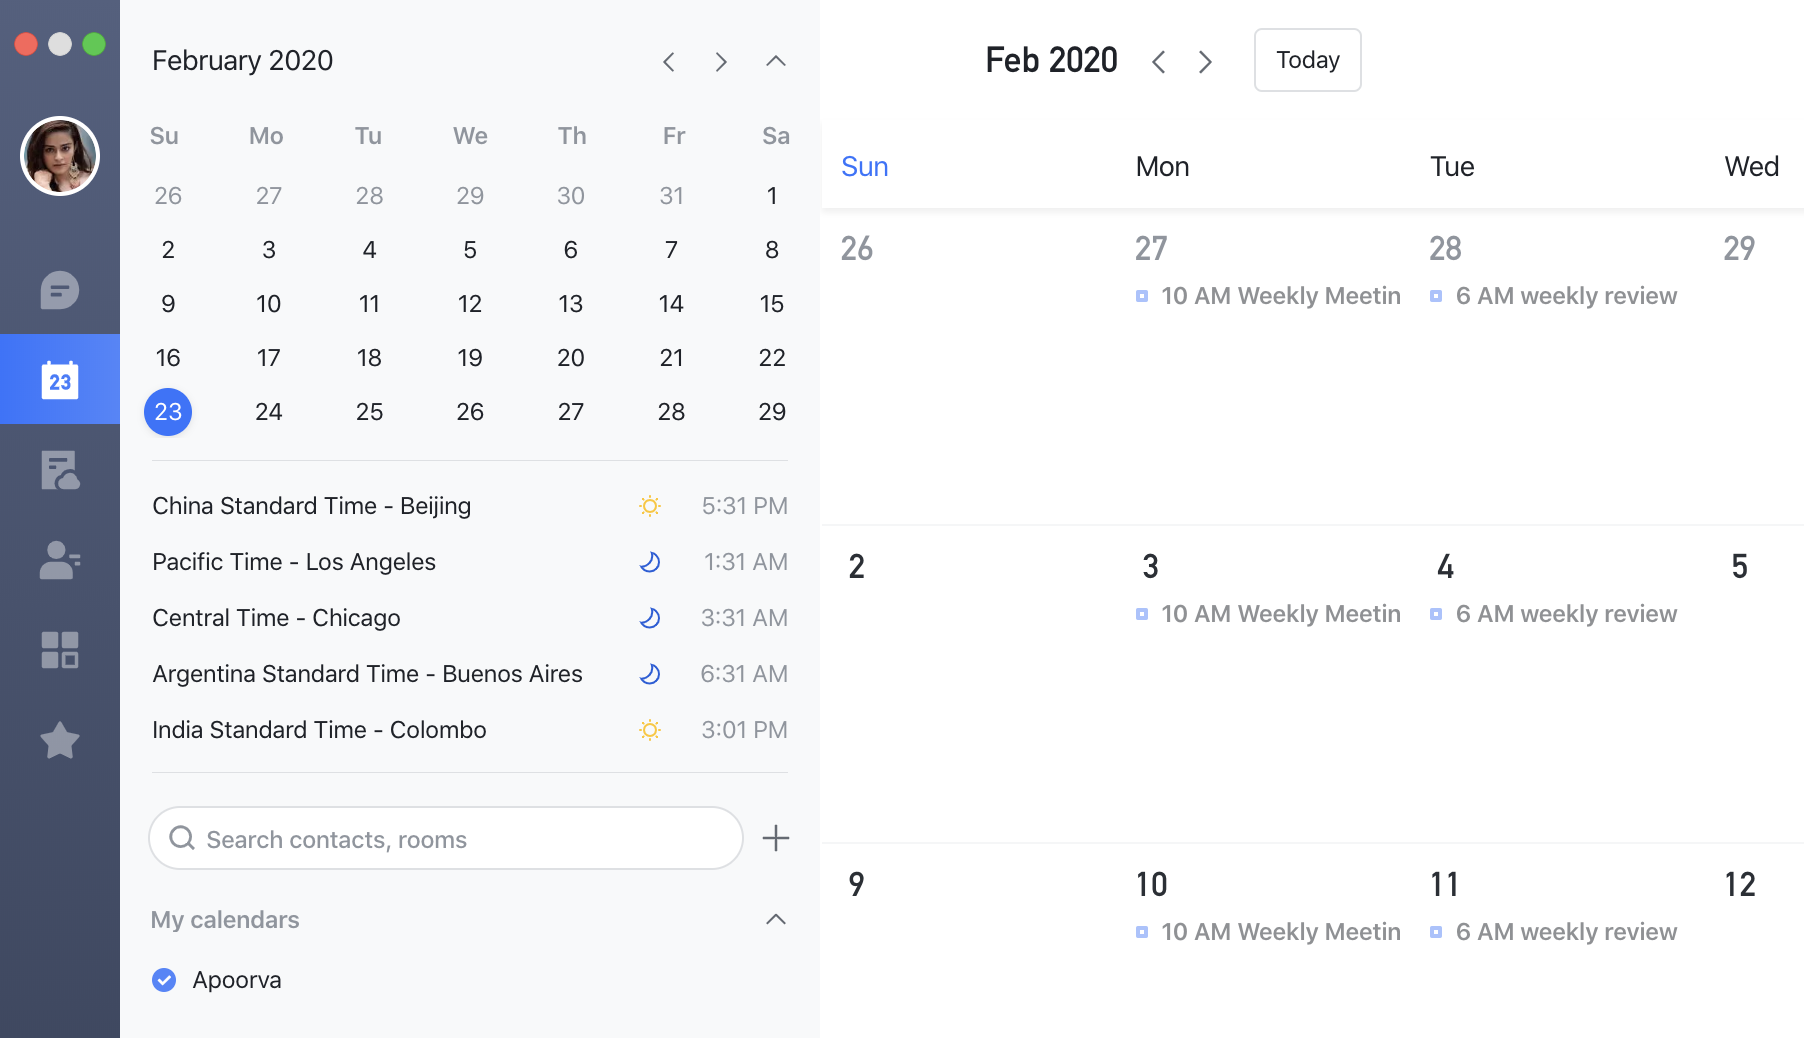Click the sun icon for Colombo time
The height and width of the screenshot is (1038, 1804).
coord(650,730)
